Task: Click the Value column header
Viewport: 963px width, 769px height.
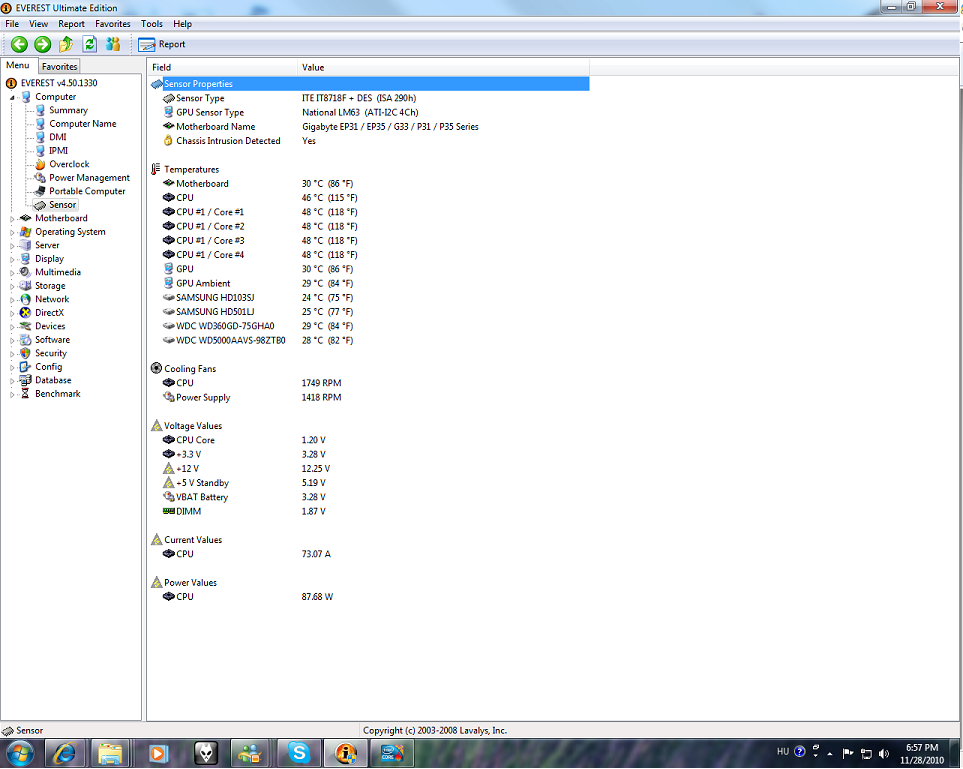Action: [x=443, y=67]
